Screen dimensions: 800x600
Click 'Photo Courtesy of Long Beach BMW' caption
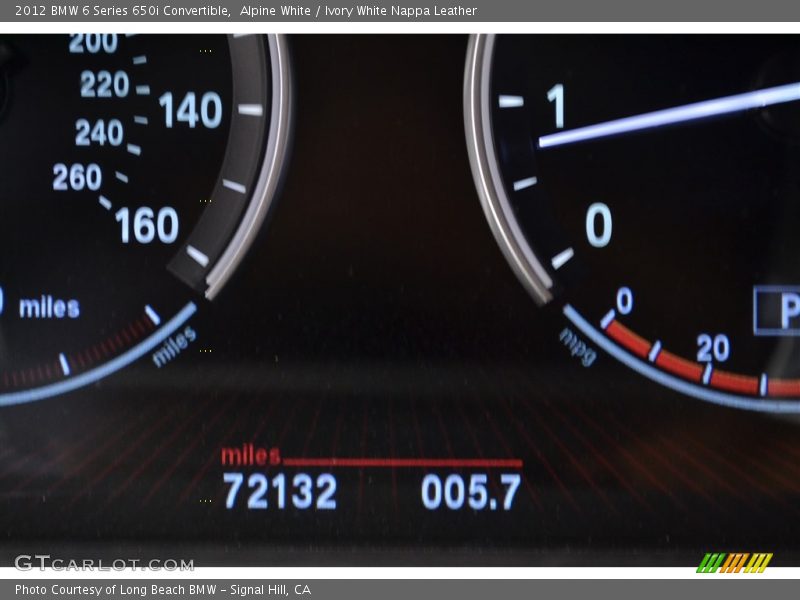pos(116,590)
